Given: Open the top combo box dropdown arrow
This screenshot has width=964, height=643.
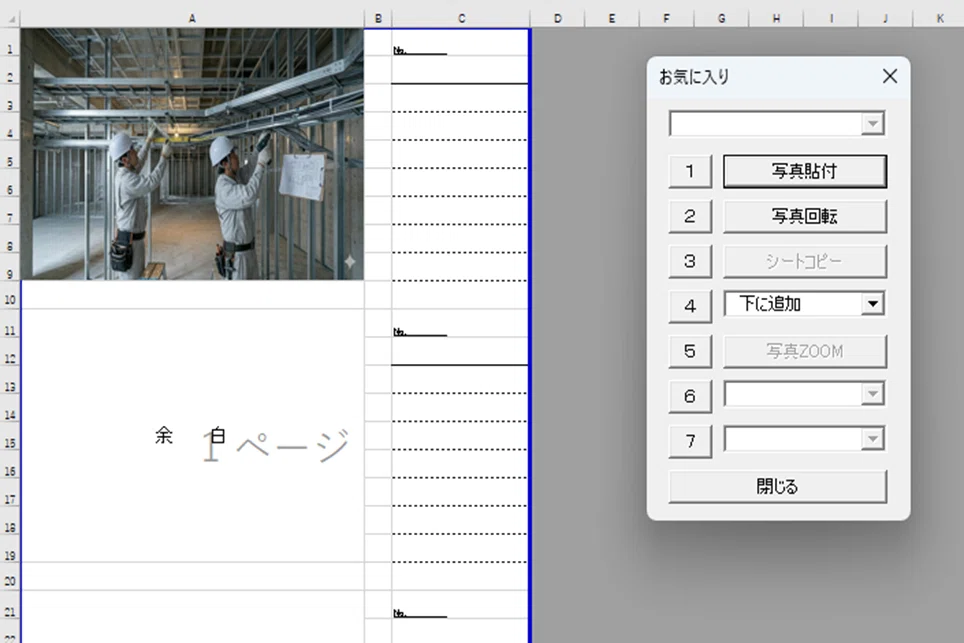Looking at the screenshot, I should (872, 124).
